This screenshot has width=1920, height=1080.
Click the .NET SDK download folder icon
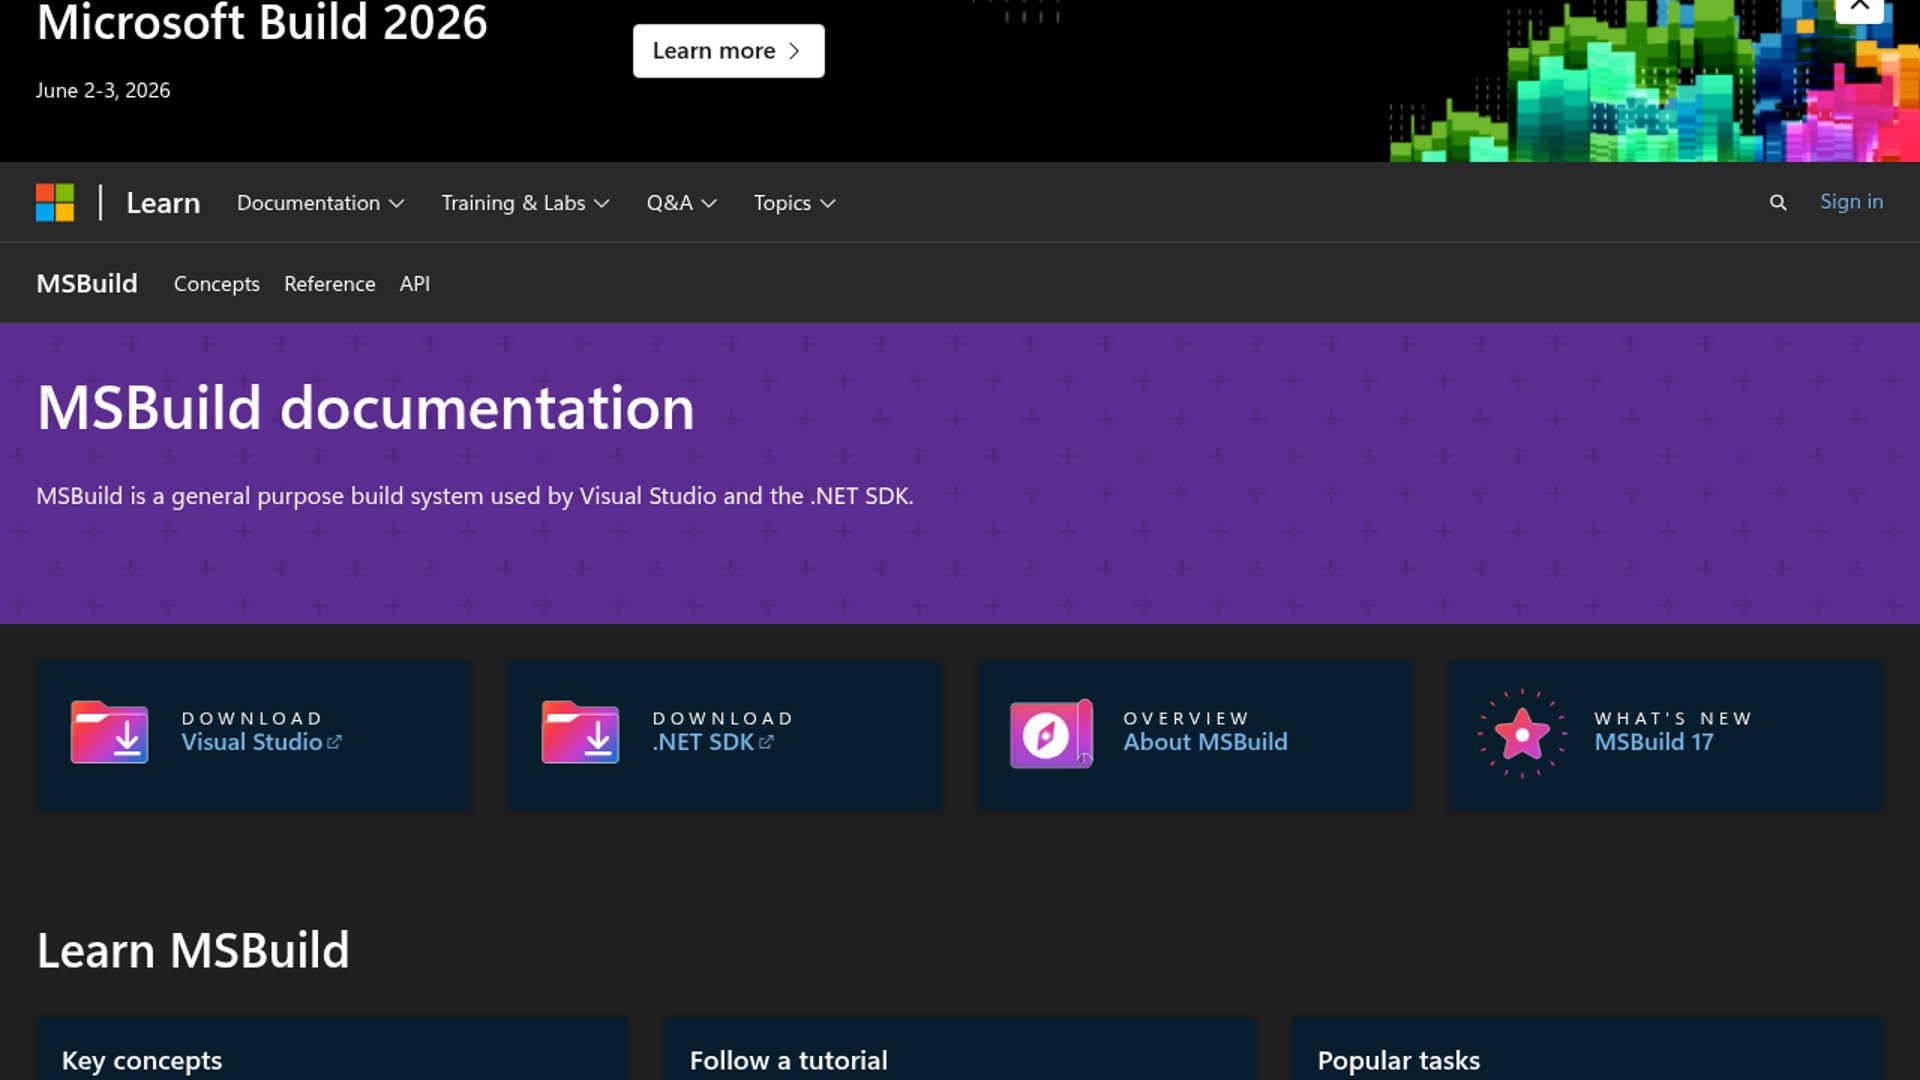coord(580,733)
